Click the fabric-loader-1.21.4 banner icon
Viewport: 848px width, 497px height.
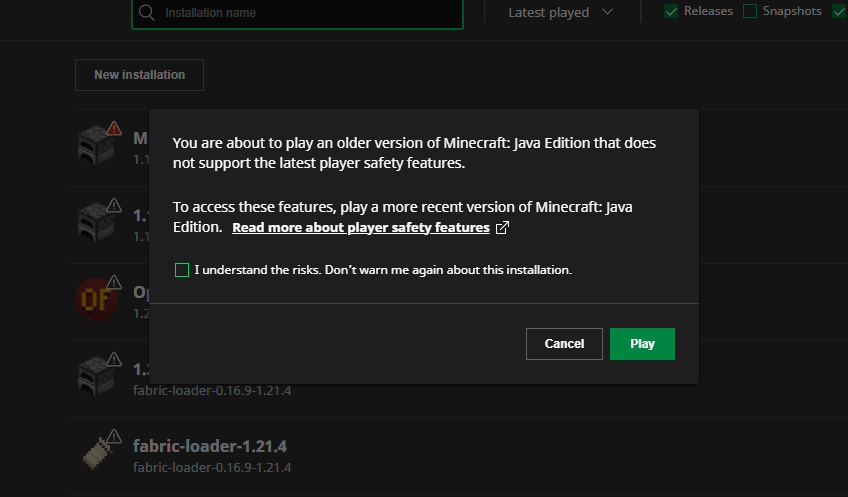(97, 453)
